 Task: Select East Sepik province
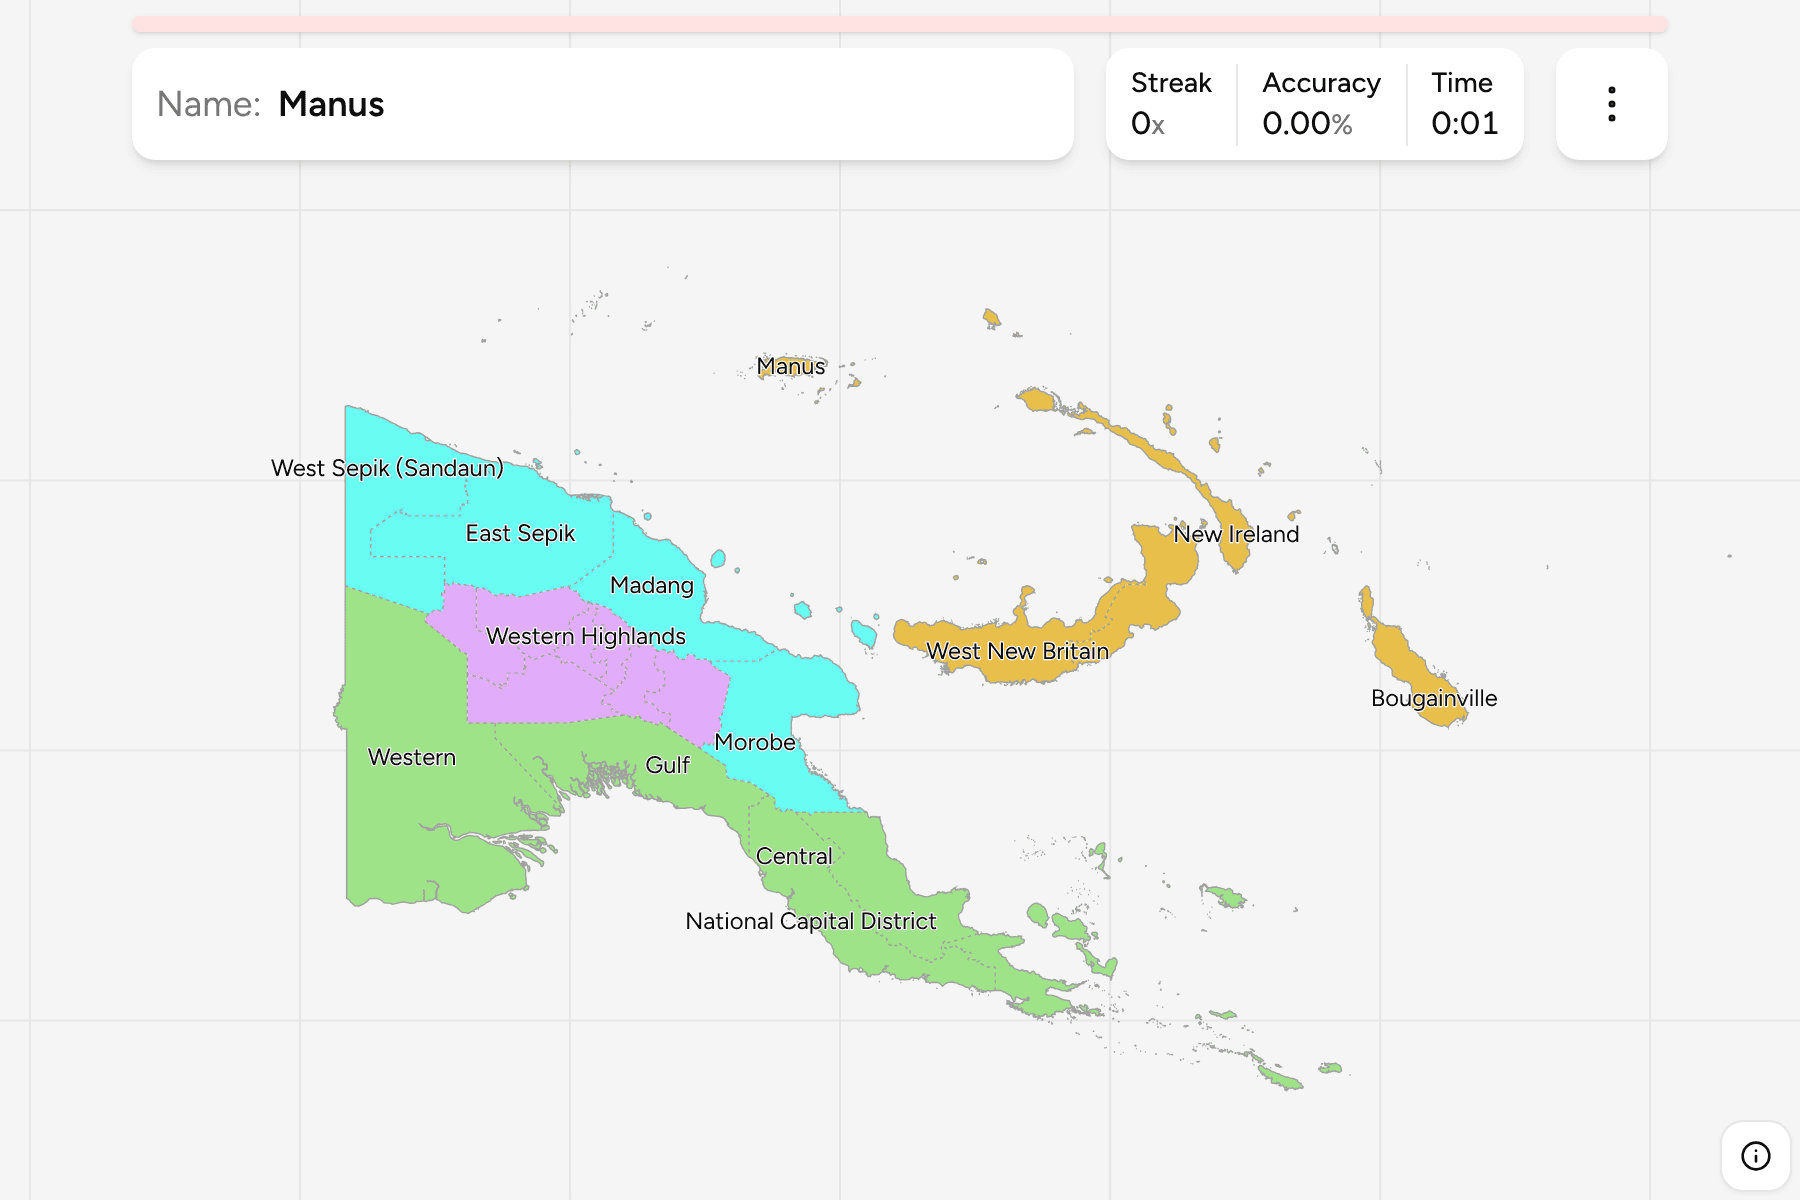click(520, 534)
